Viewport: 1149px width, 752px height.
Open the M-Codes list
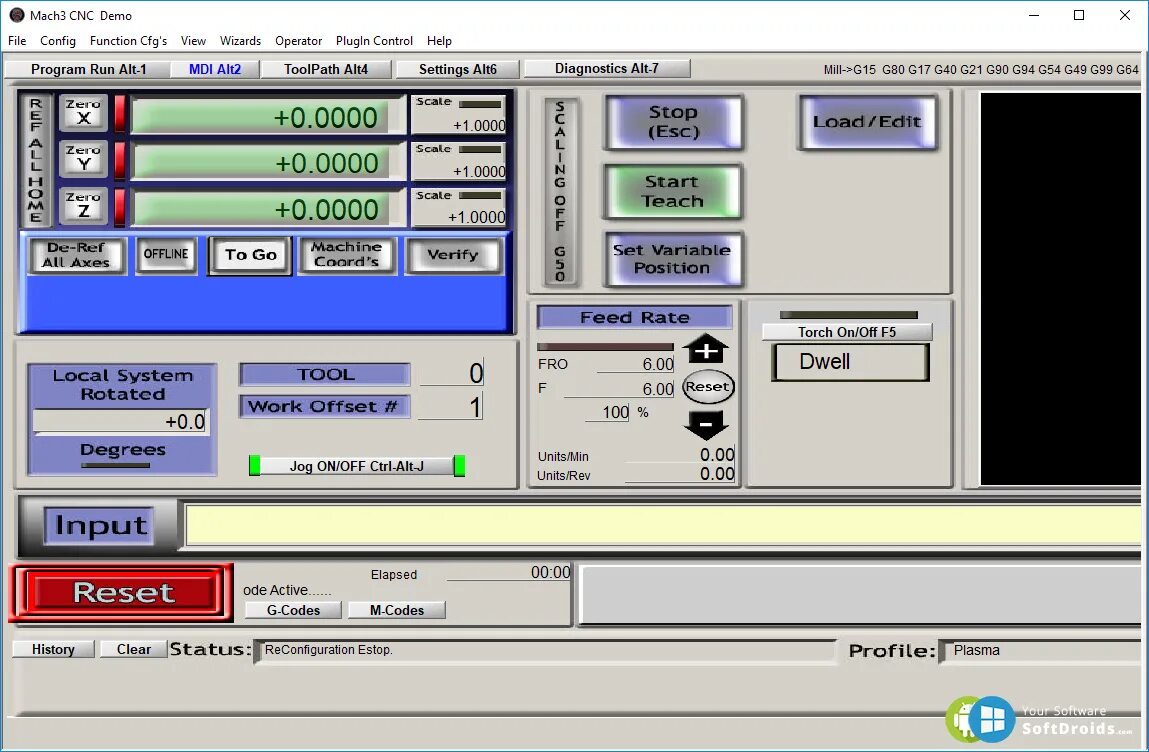click(x=396, y=611)
